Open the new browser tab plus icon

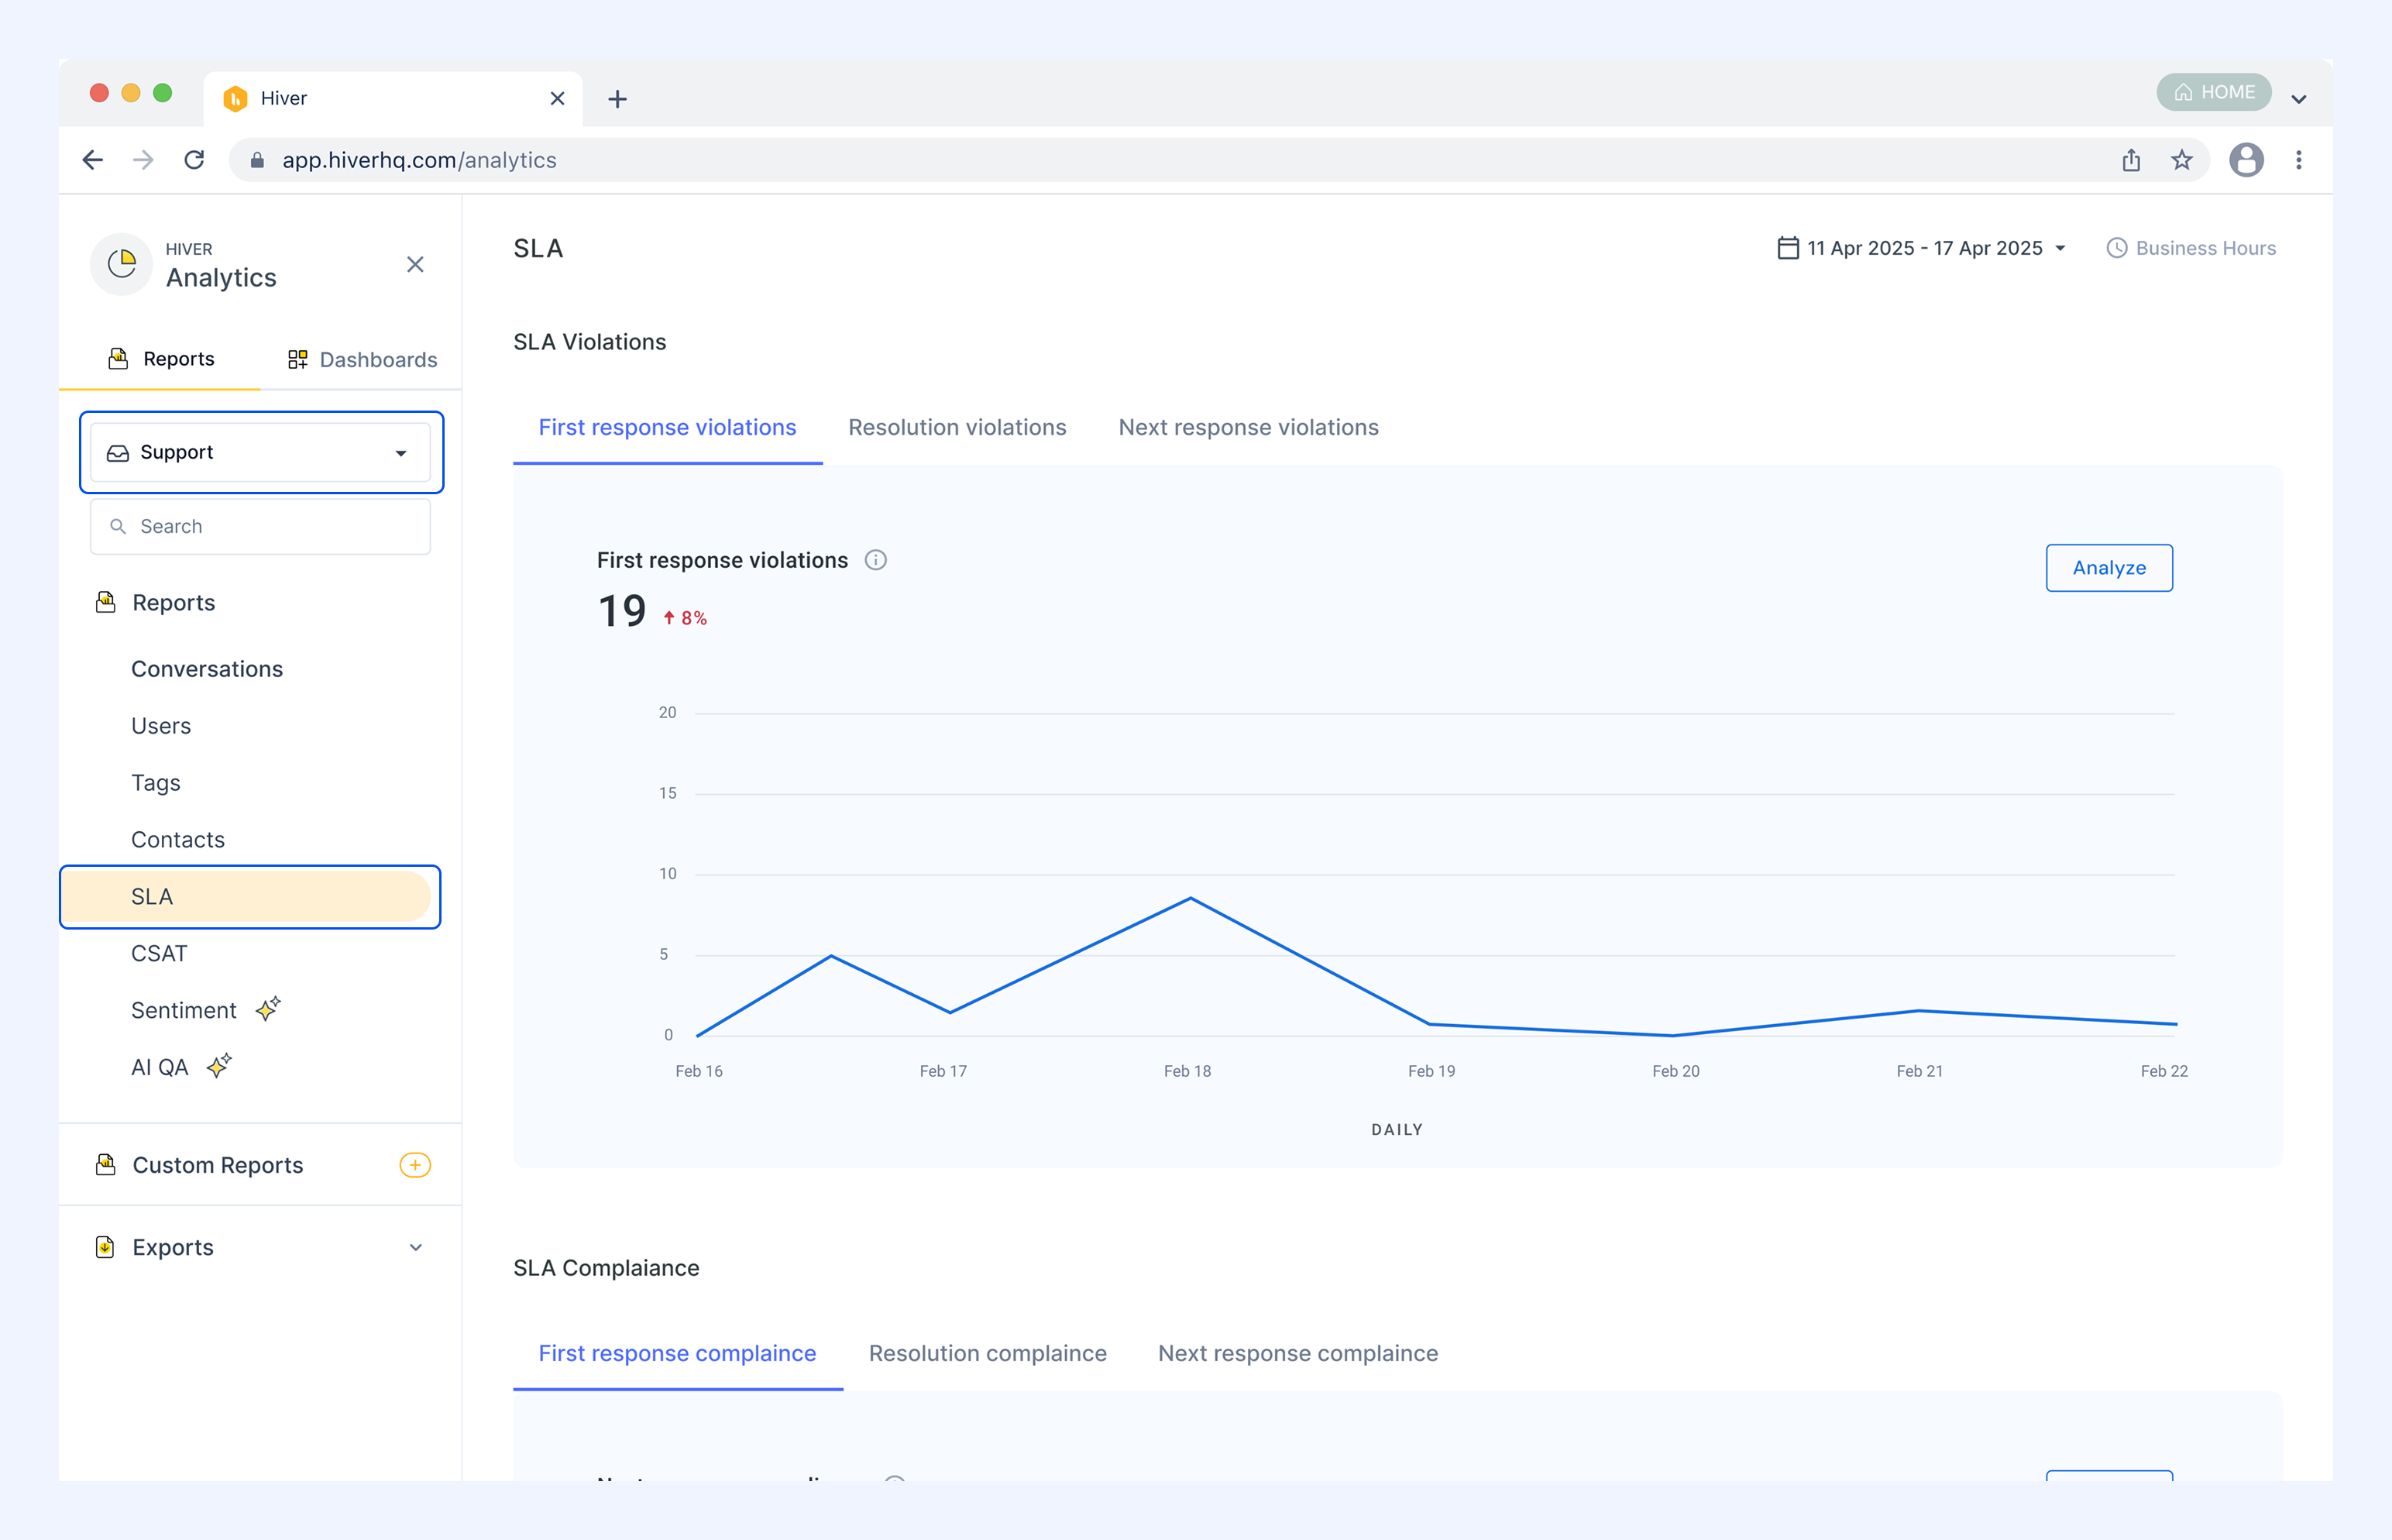coord(617,99)
